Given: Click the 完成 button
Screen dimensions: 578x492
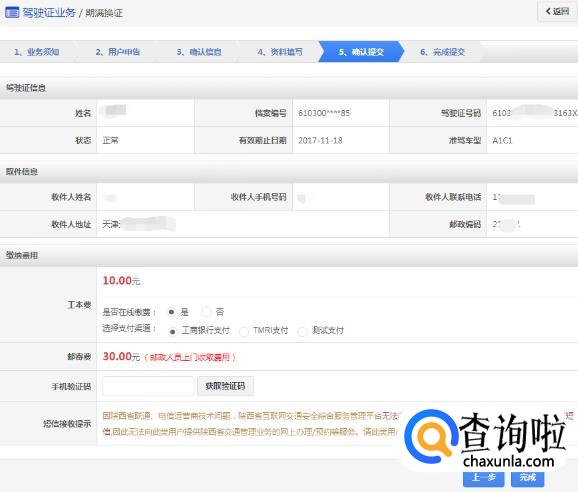Looking at the screenshot, I should pos(527,478).
